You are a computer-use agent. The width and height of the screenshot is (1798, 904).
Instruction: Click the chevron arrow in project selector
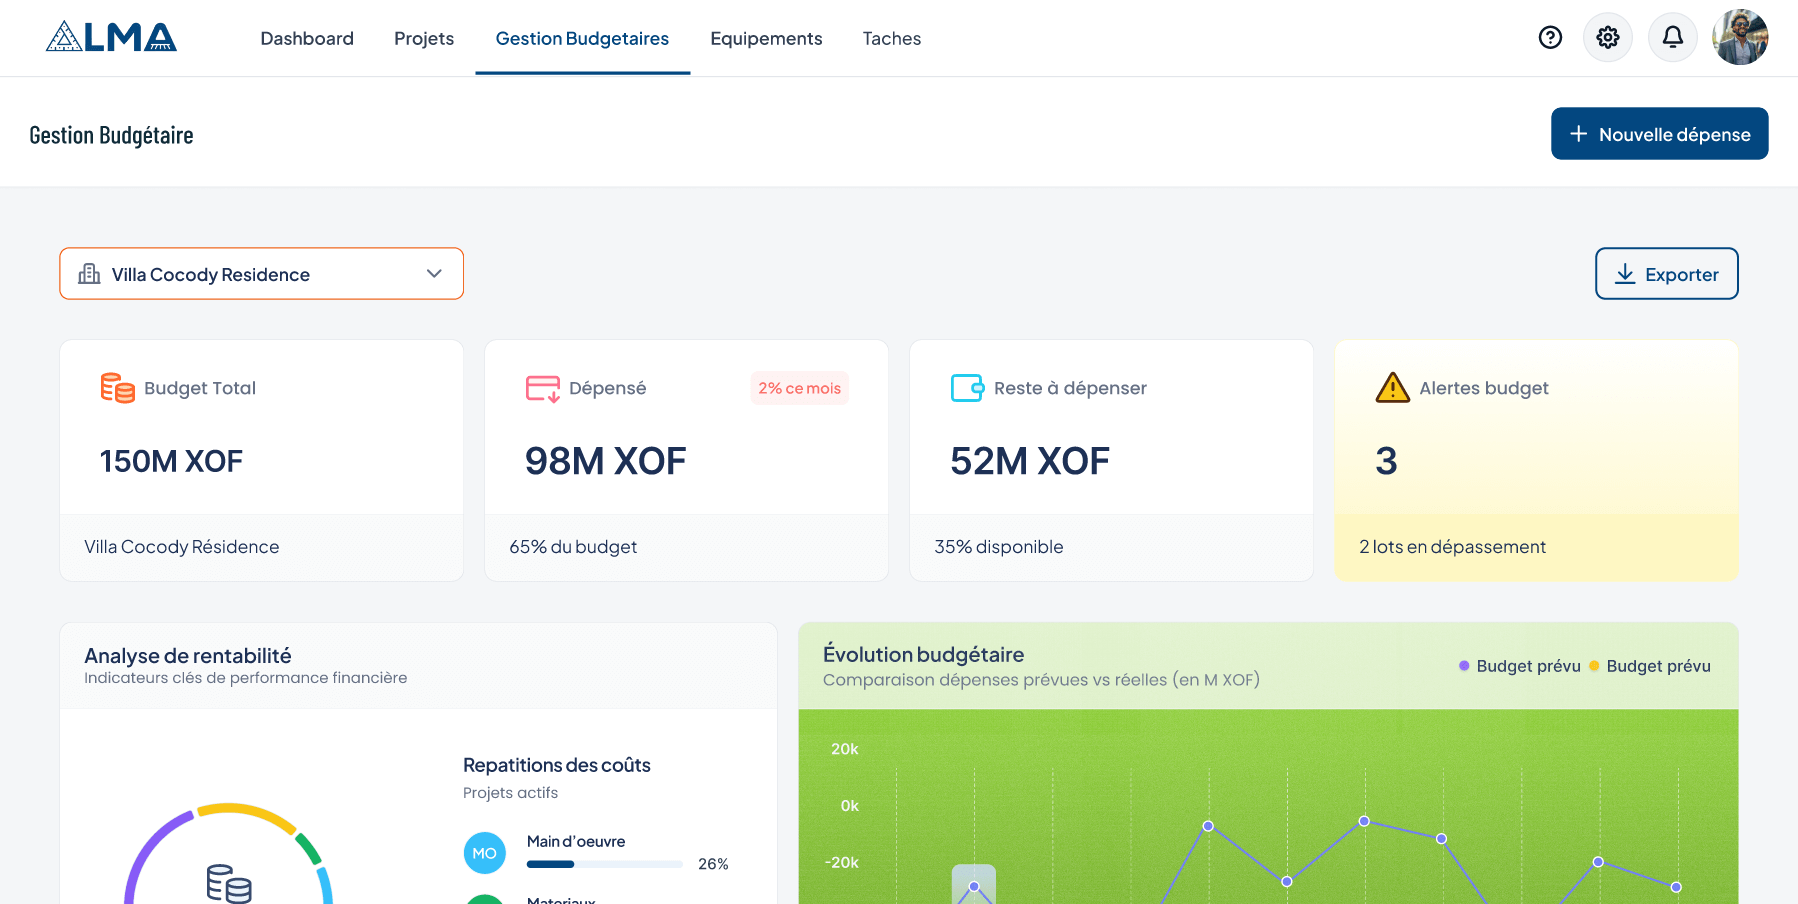click(x=434, y=274)
